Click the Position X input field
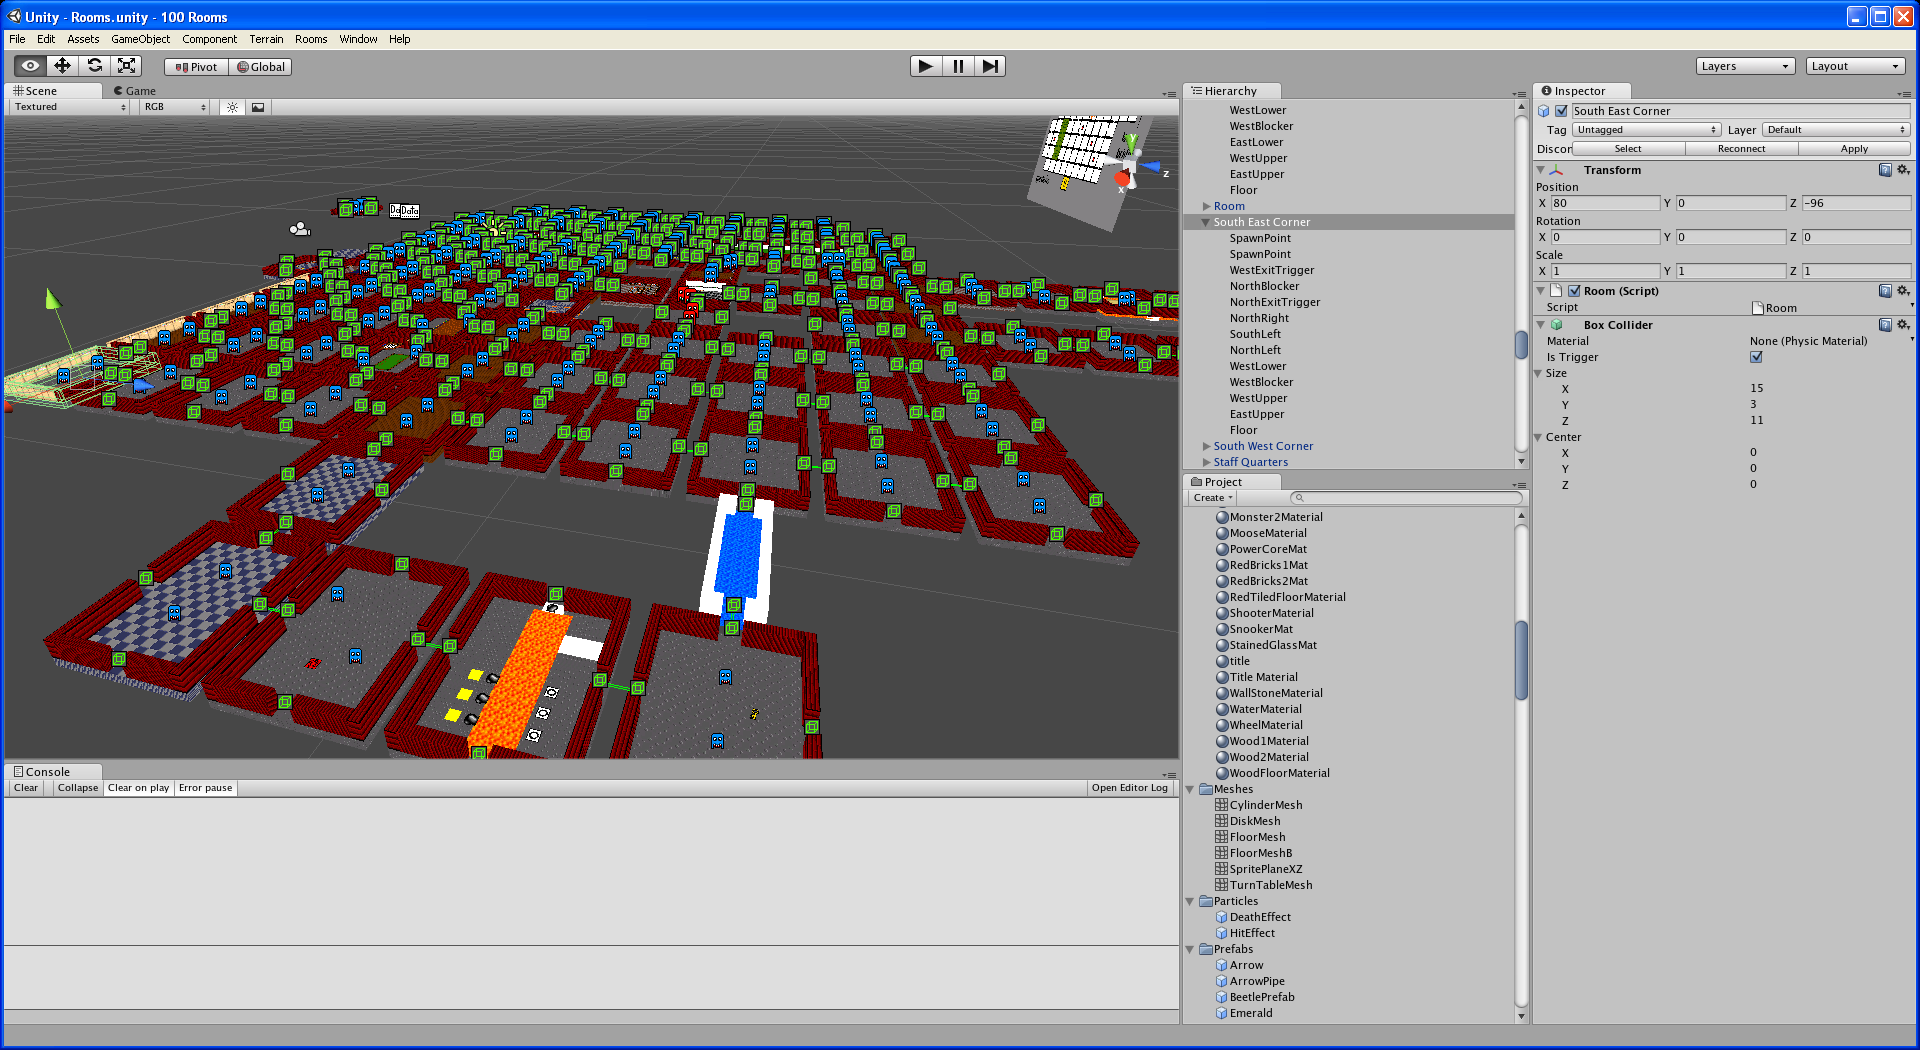 pos(1604,203)
